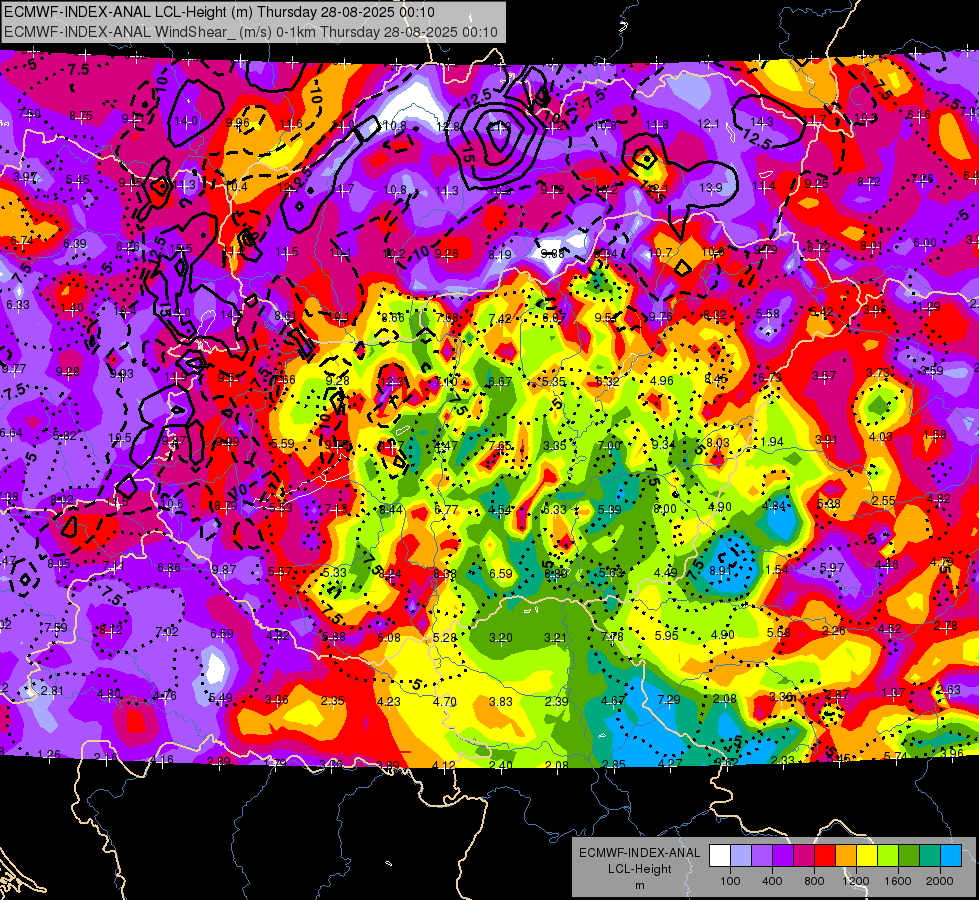
Task: Click the sky-blue legend swatch at the end
Action: point(951,856)
